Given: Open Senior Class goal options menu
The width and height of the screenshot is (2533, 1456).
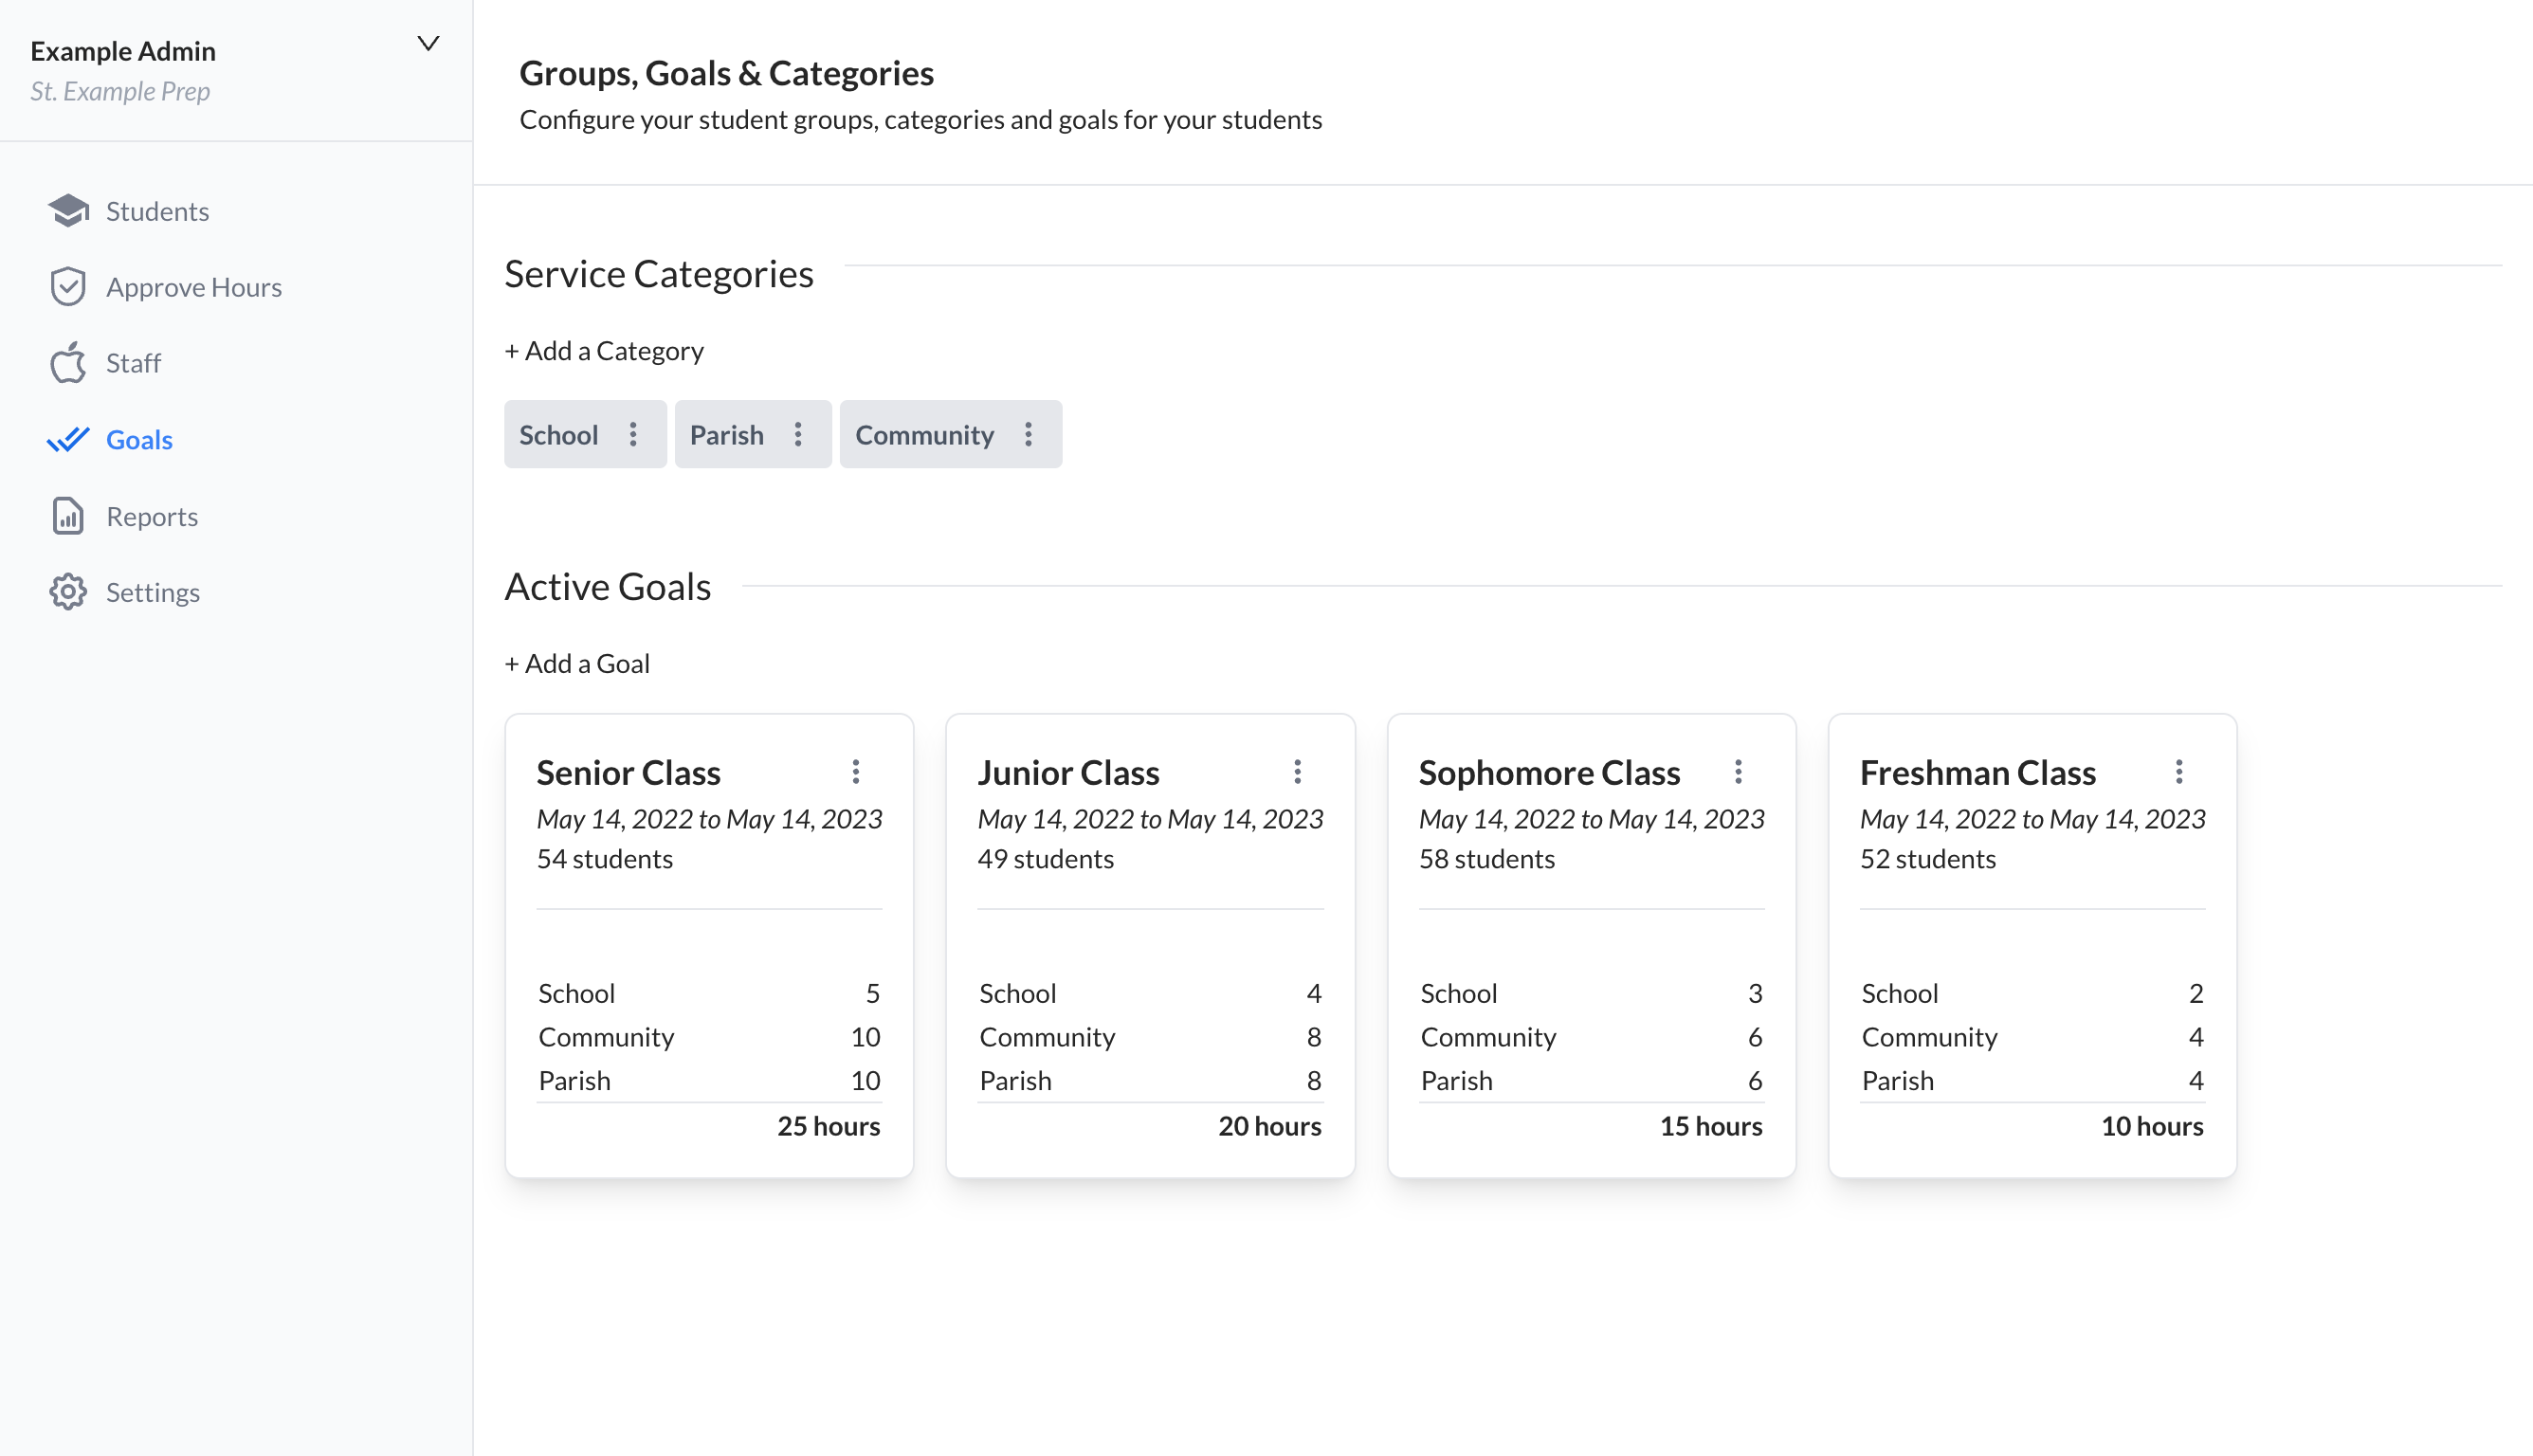Looking at the screenshot, I should click(856, 772).
